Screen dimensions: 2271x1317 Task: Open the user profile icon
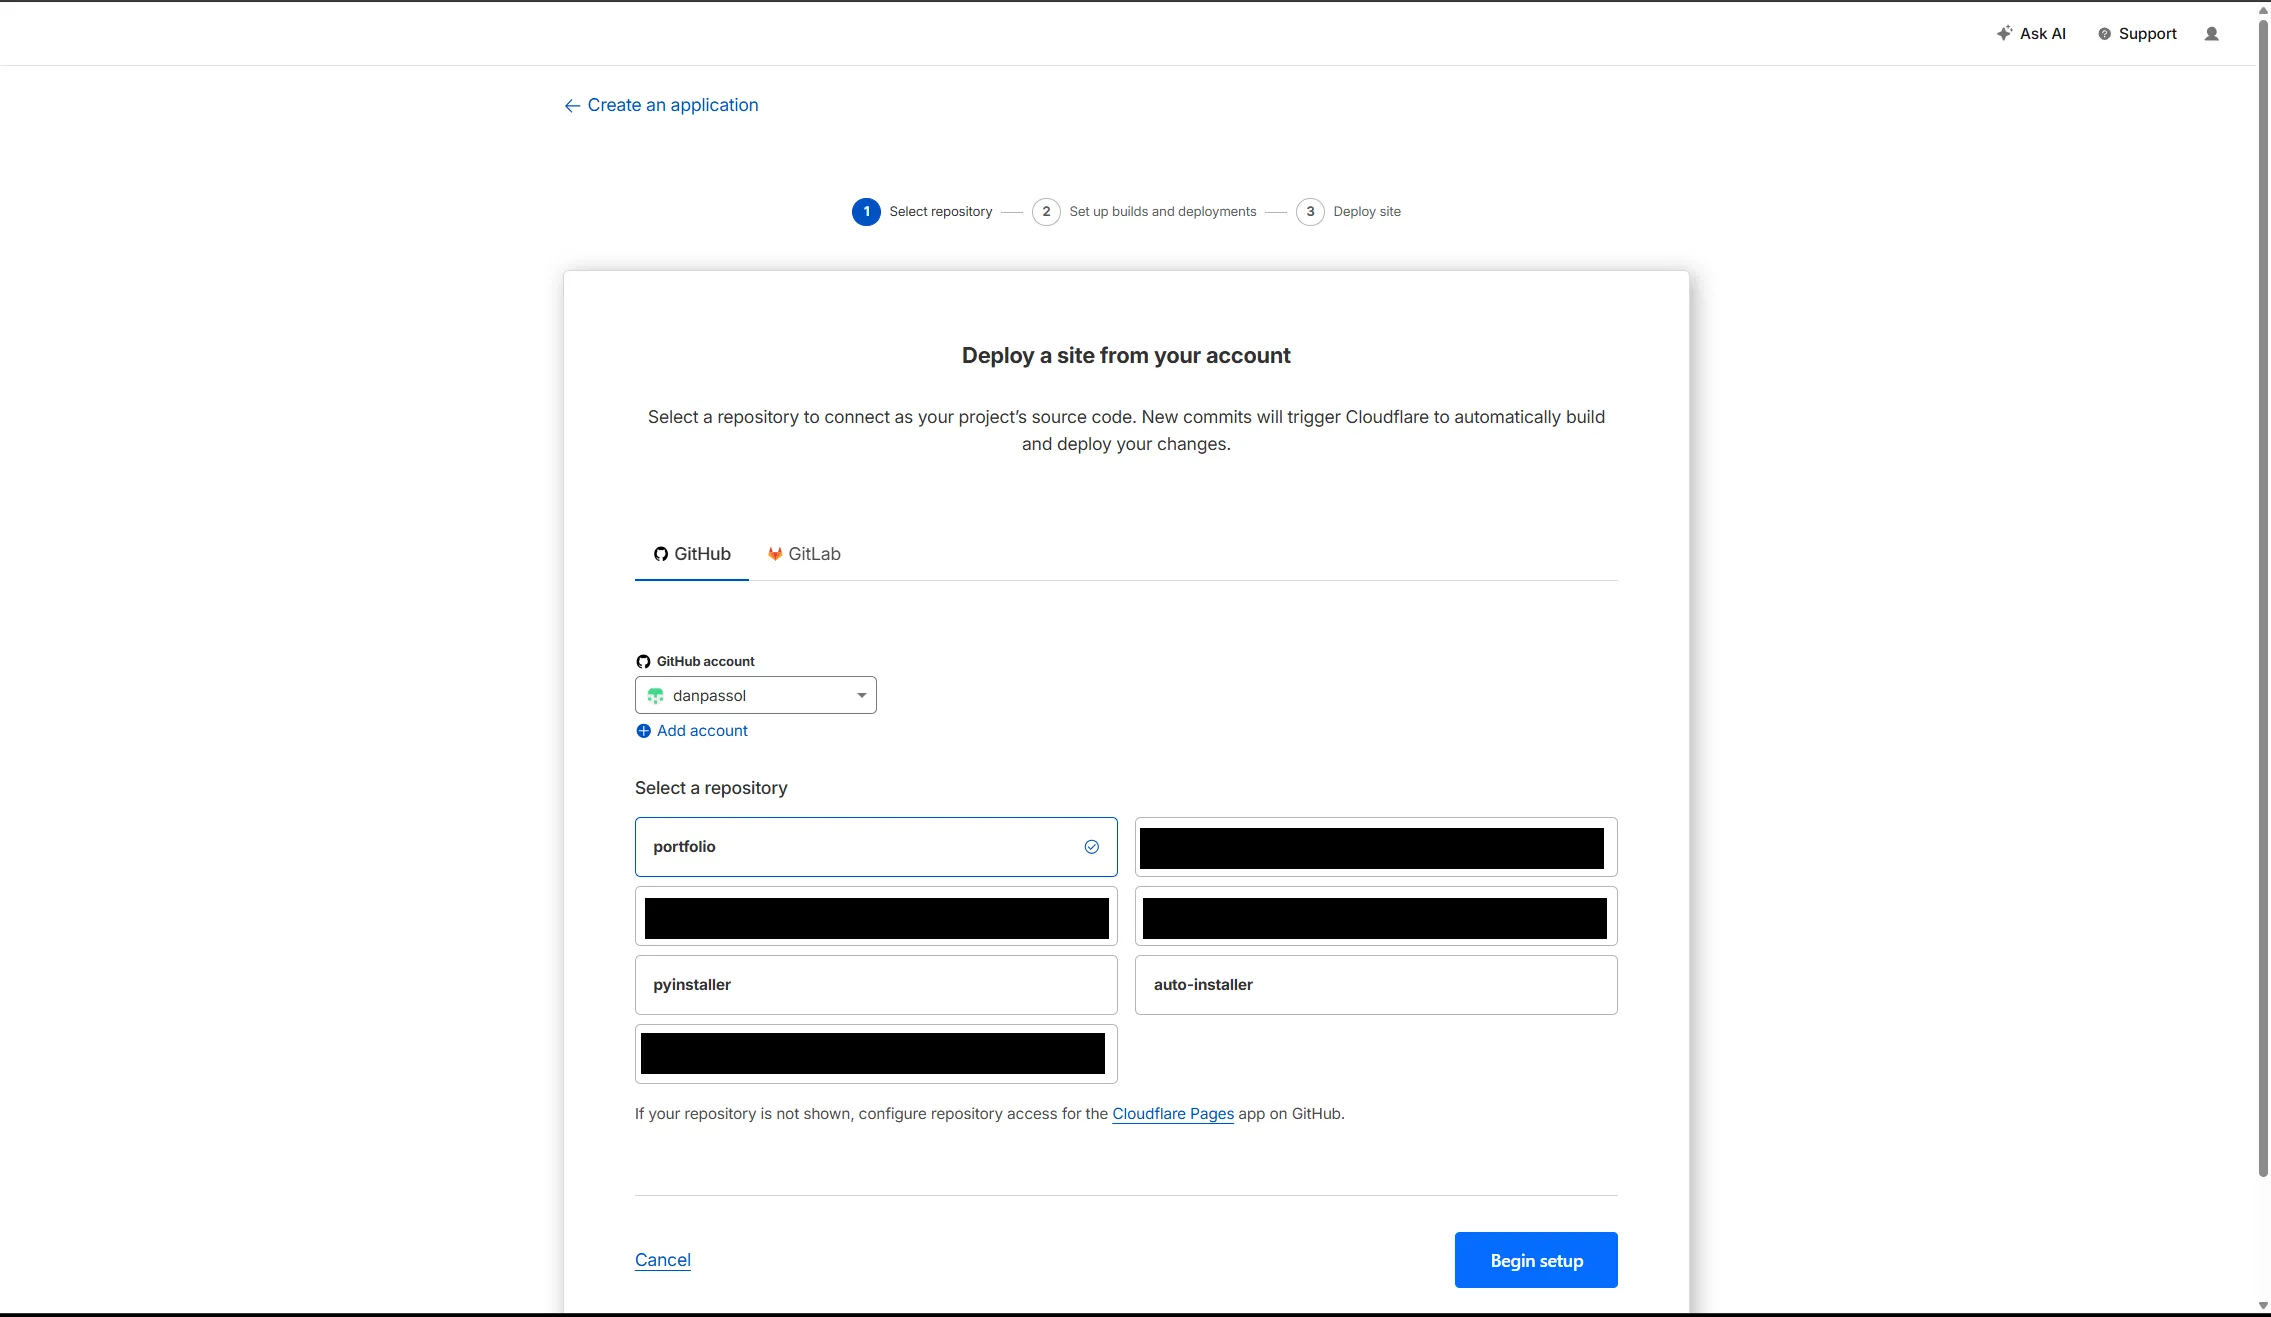click(x=2211, y=34)
